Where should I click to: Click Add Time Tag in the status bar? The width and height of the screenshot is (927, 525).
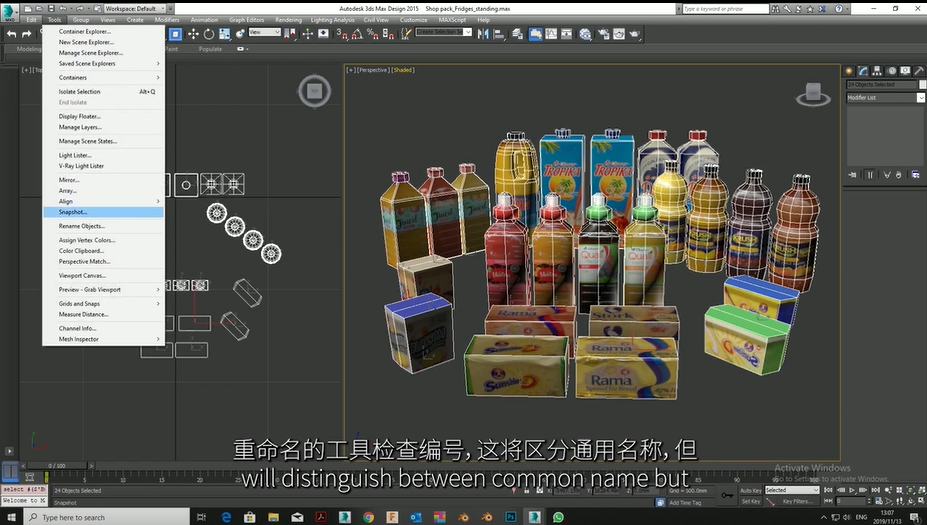click(685, 503)
